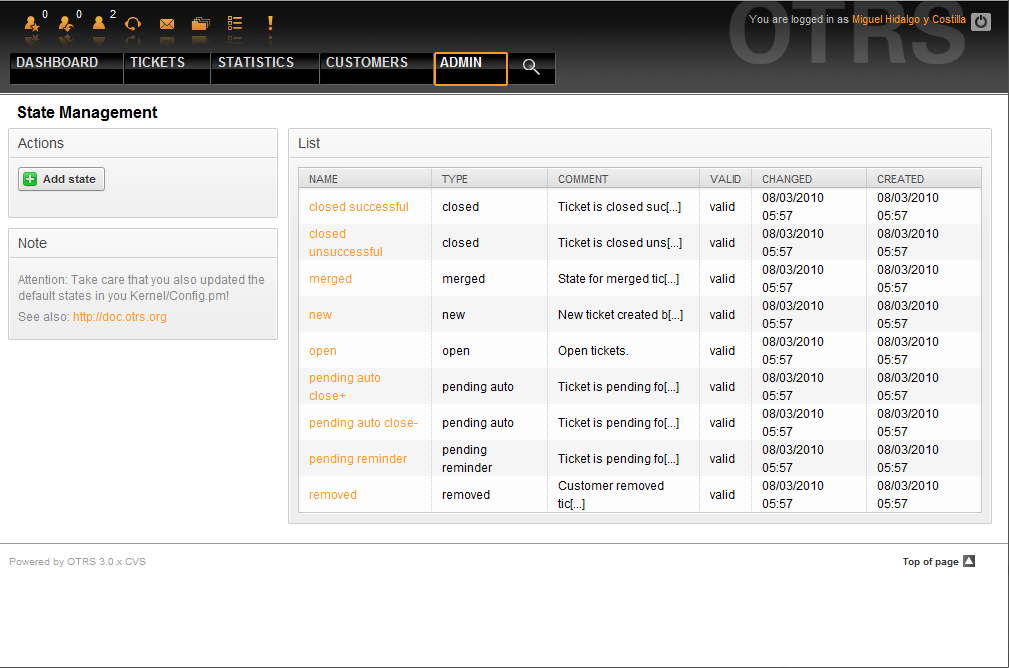Click the star-person tickets icon in toolbar
Viewport: 1009px width, 668px height.
32,23
